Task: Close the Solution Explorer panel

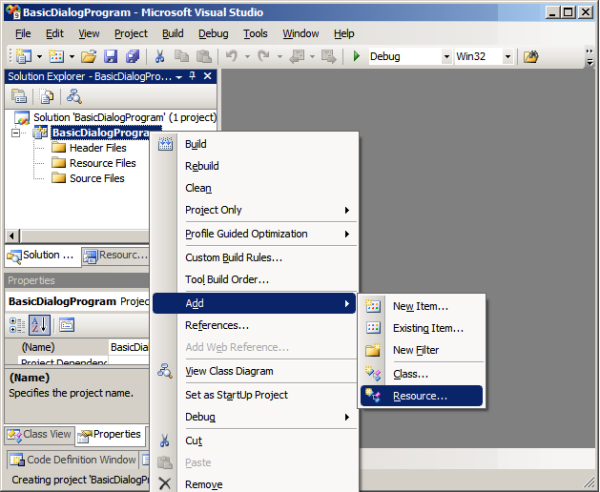Action: coord(207,76)
